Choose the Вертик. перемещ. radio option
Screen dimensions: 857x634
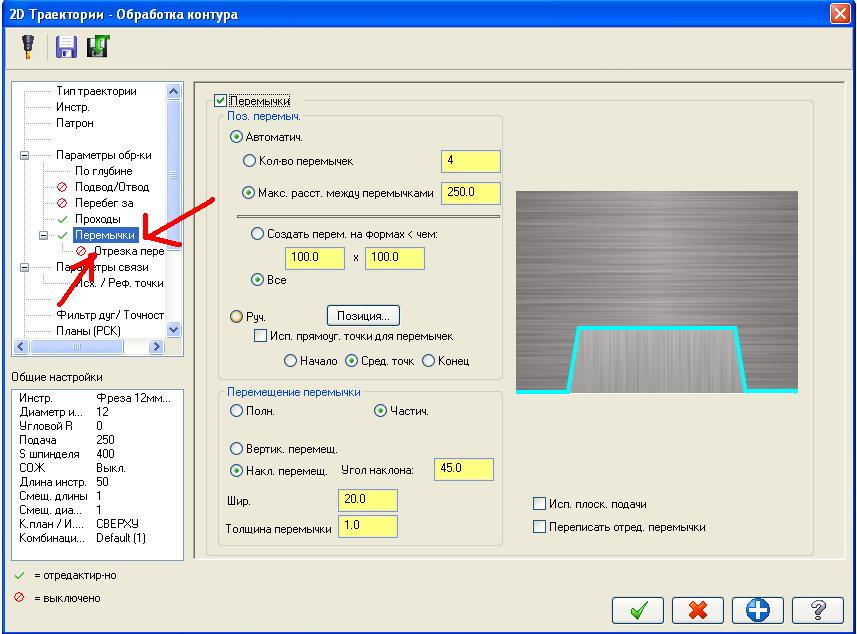pos(236,449)
